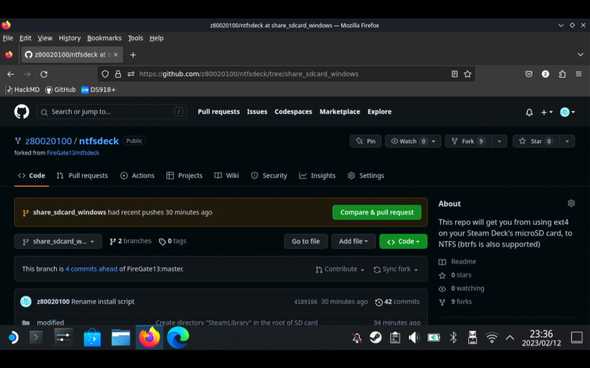Select the Security tab
This screenshot has height=368, width=590.
coord(269,176)
